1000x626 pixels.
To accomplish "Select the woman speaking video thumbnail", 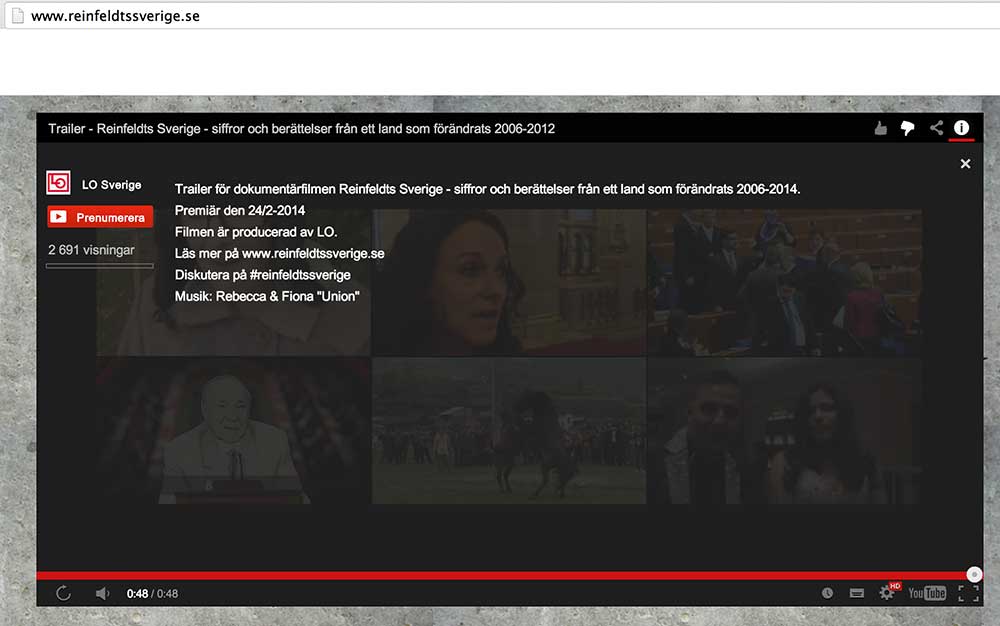I will point(508,282).
